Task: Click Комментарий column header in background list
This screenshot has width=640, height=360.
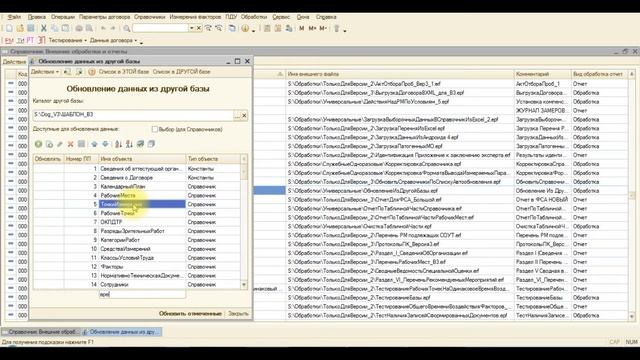Action: click(x=542, y=74)
